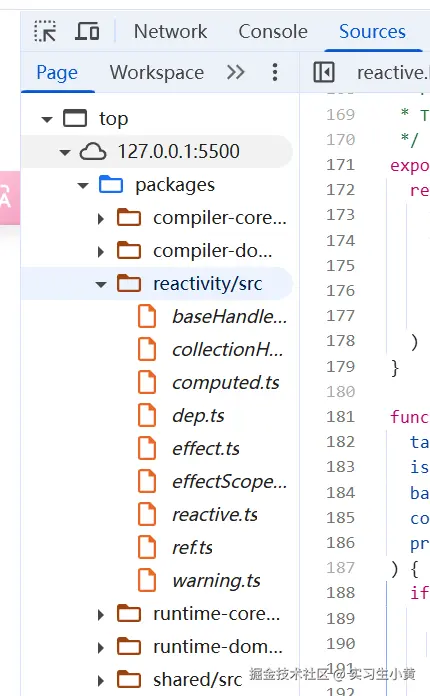Open dep.ts in the editor
This screenshot has width=430, height=696.
tap(198, 416)
